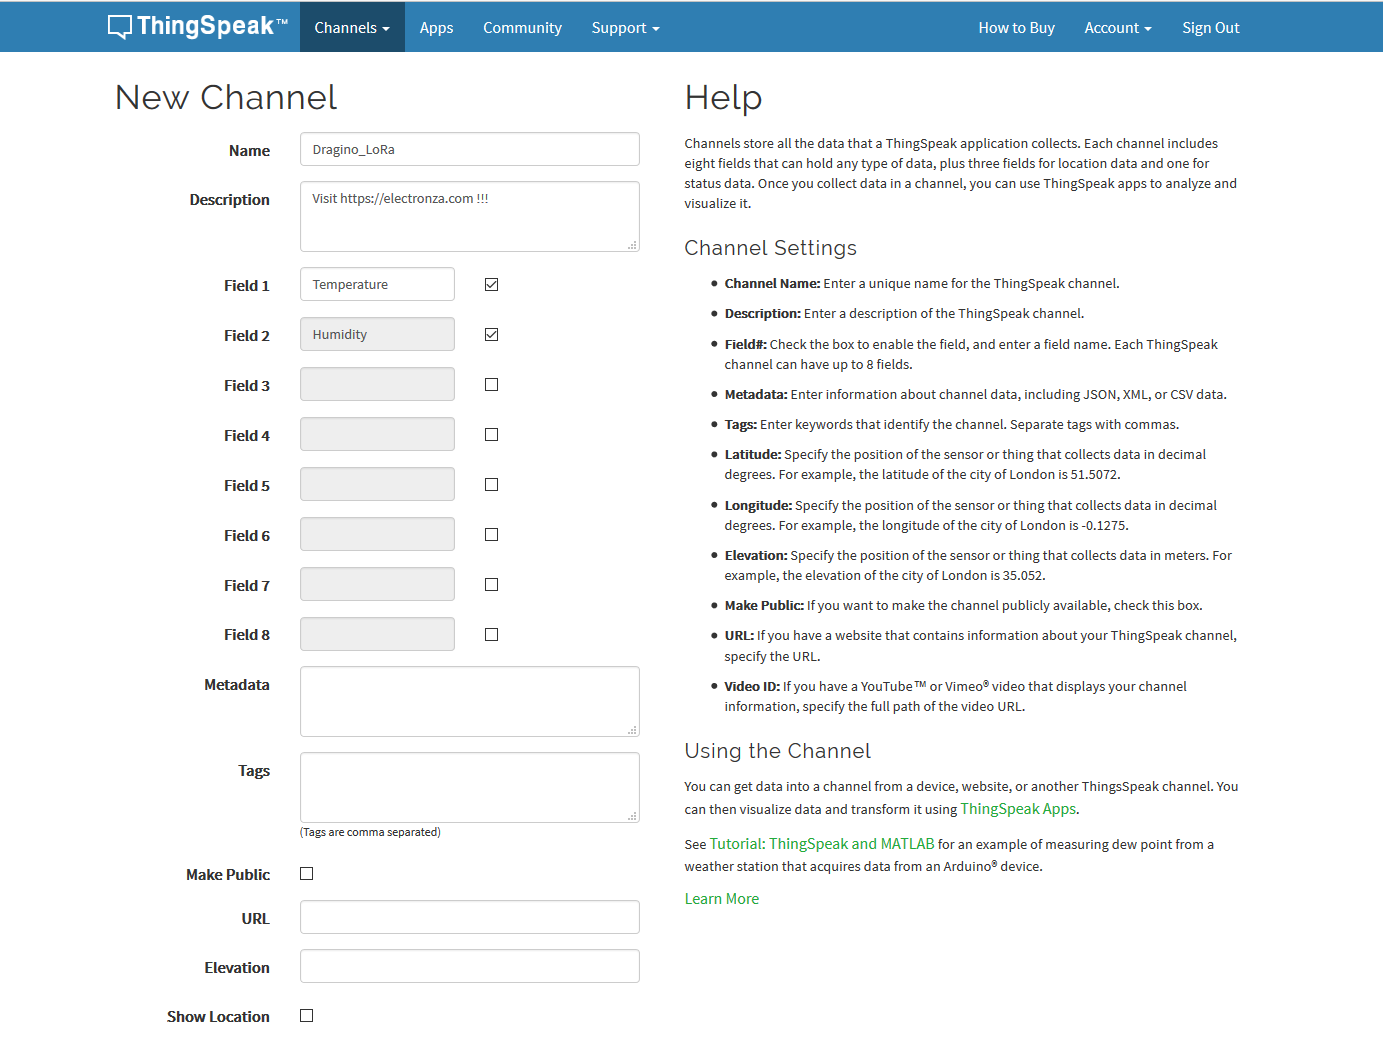1383x1037 pixels.
Task: Enable the Field 6 checkbox
Action: tap(491, 534)
